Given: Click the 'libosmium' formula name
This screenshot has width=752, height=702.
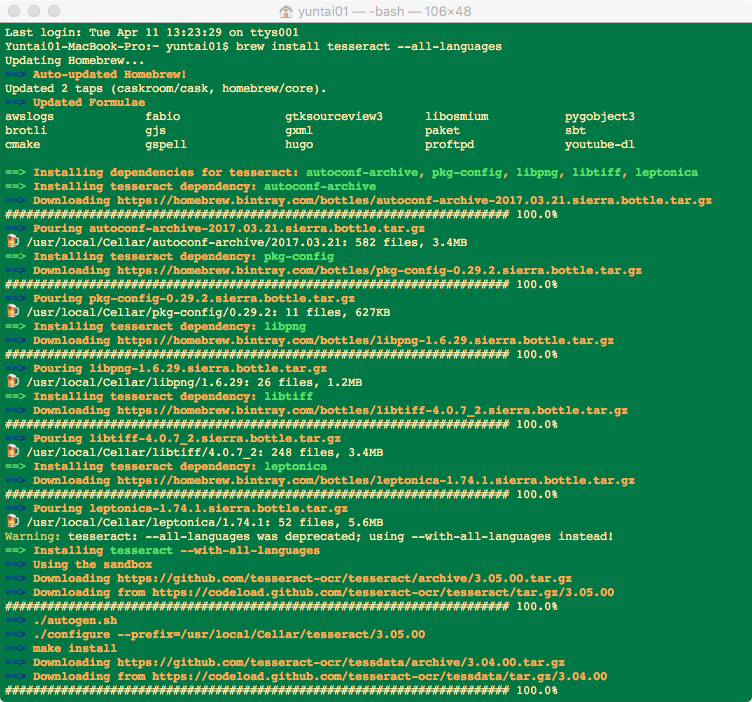Looking at the screenshot, I should 457,117.
